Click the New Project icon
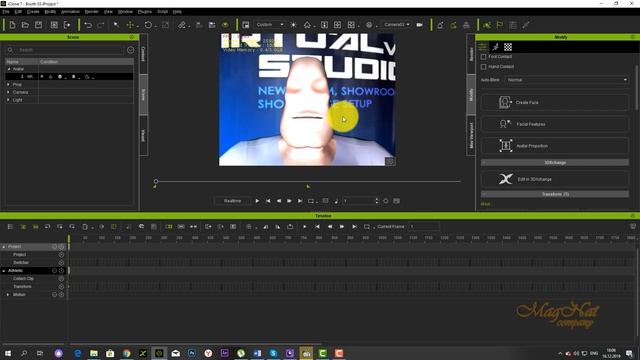 click(12, 25)
